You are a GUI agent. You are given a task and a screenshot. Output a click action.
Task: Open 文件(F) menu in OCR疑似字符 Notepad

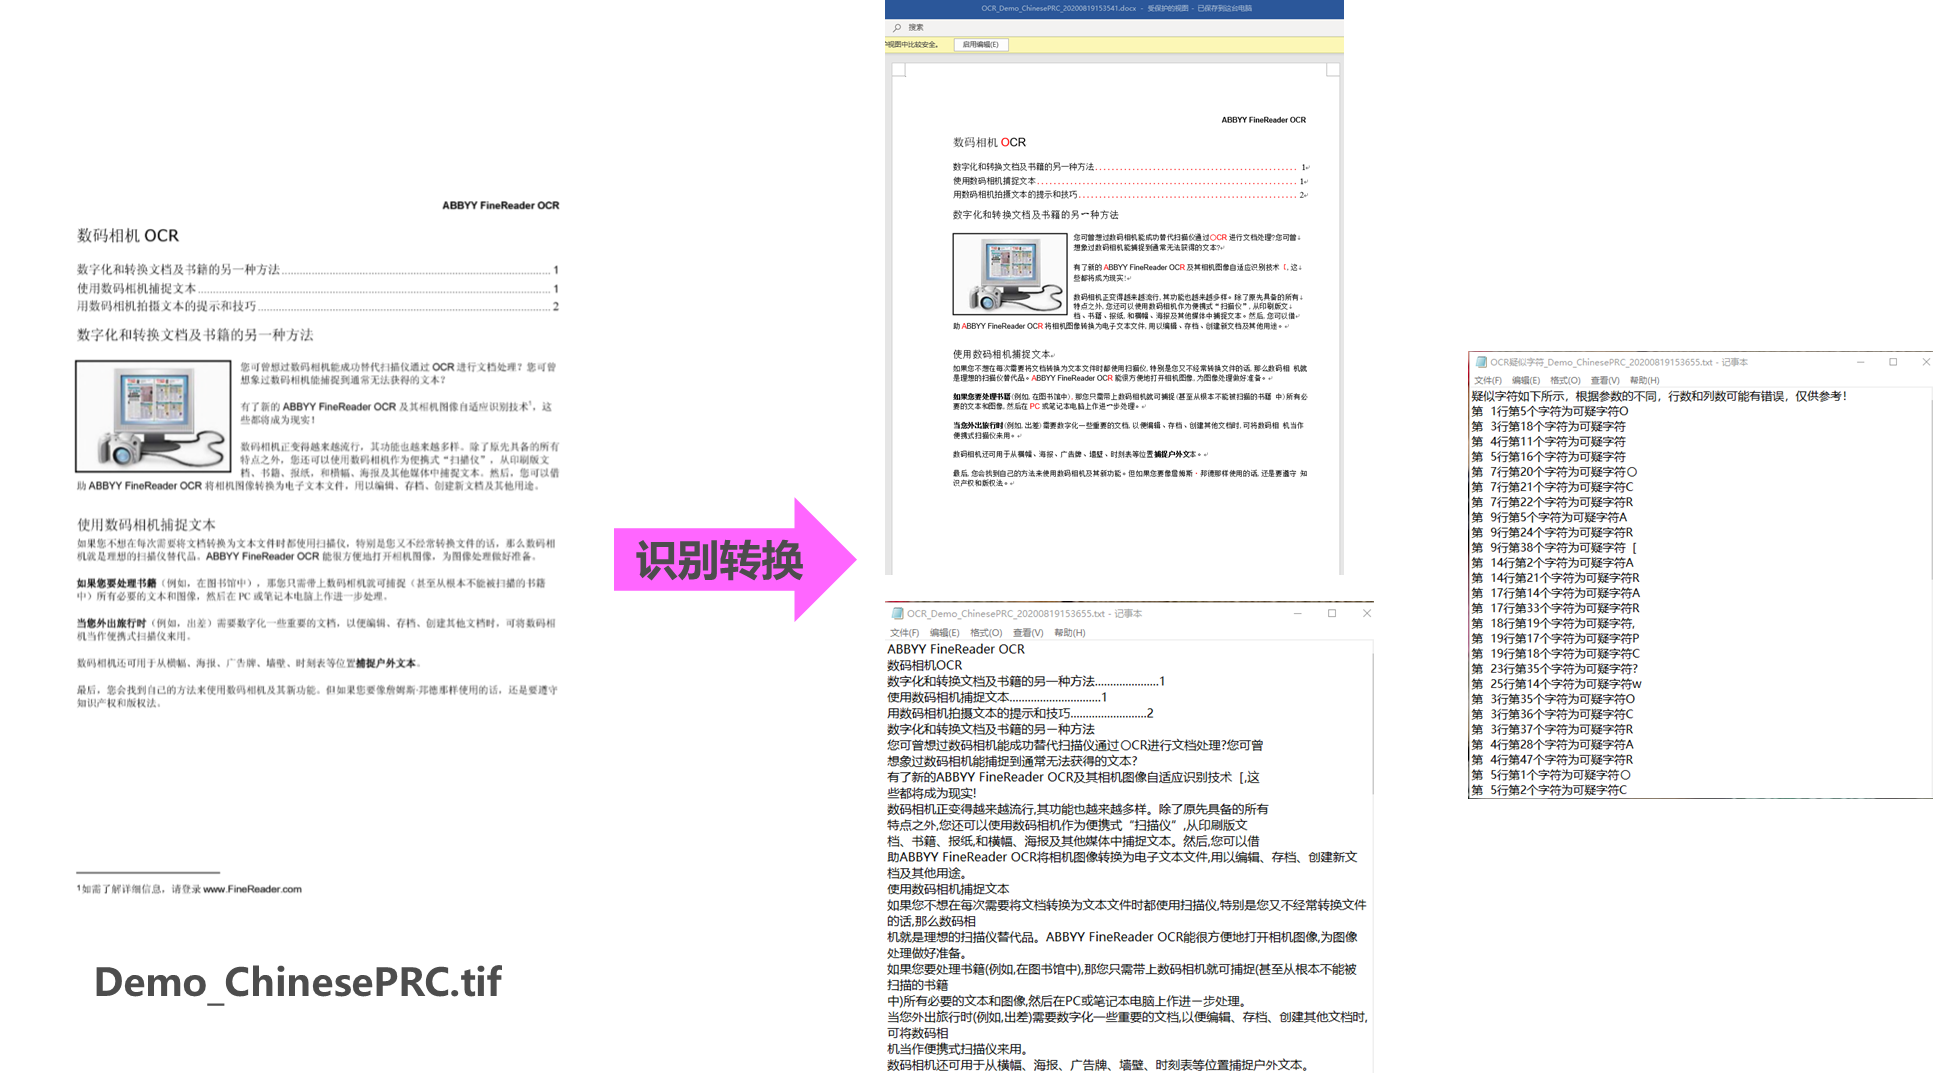1488,380
